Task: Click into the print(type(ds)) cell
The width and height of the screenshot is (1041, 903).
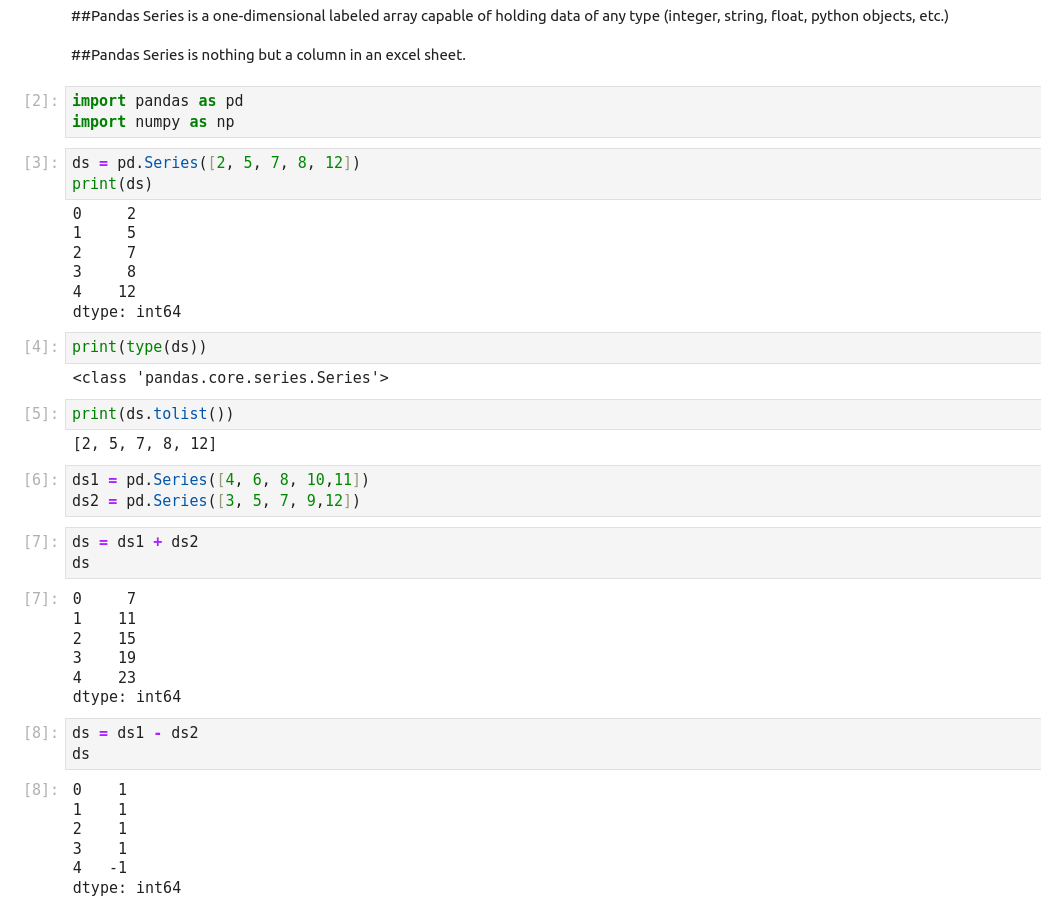Action: [x=552, y=348]
